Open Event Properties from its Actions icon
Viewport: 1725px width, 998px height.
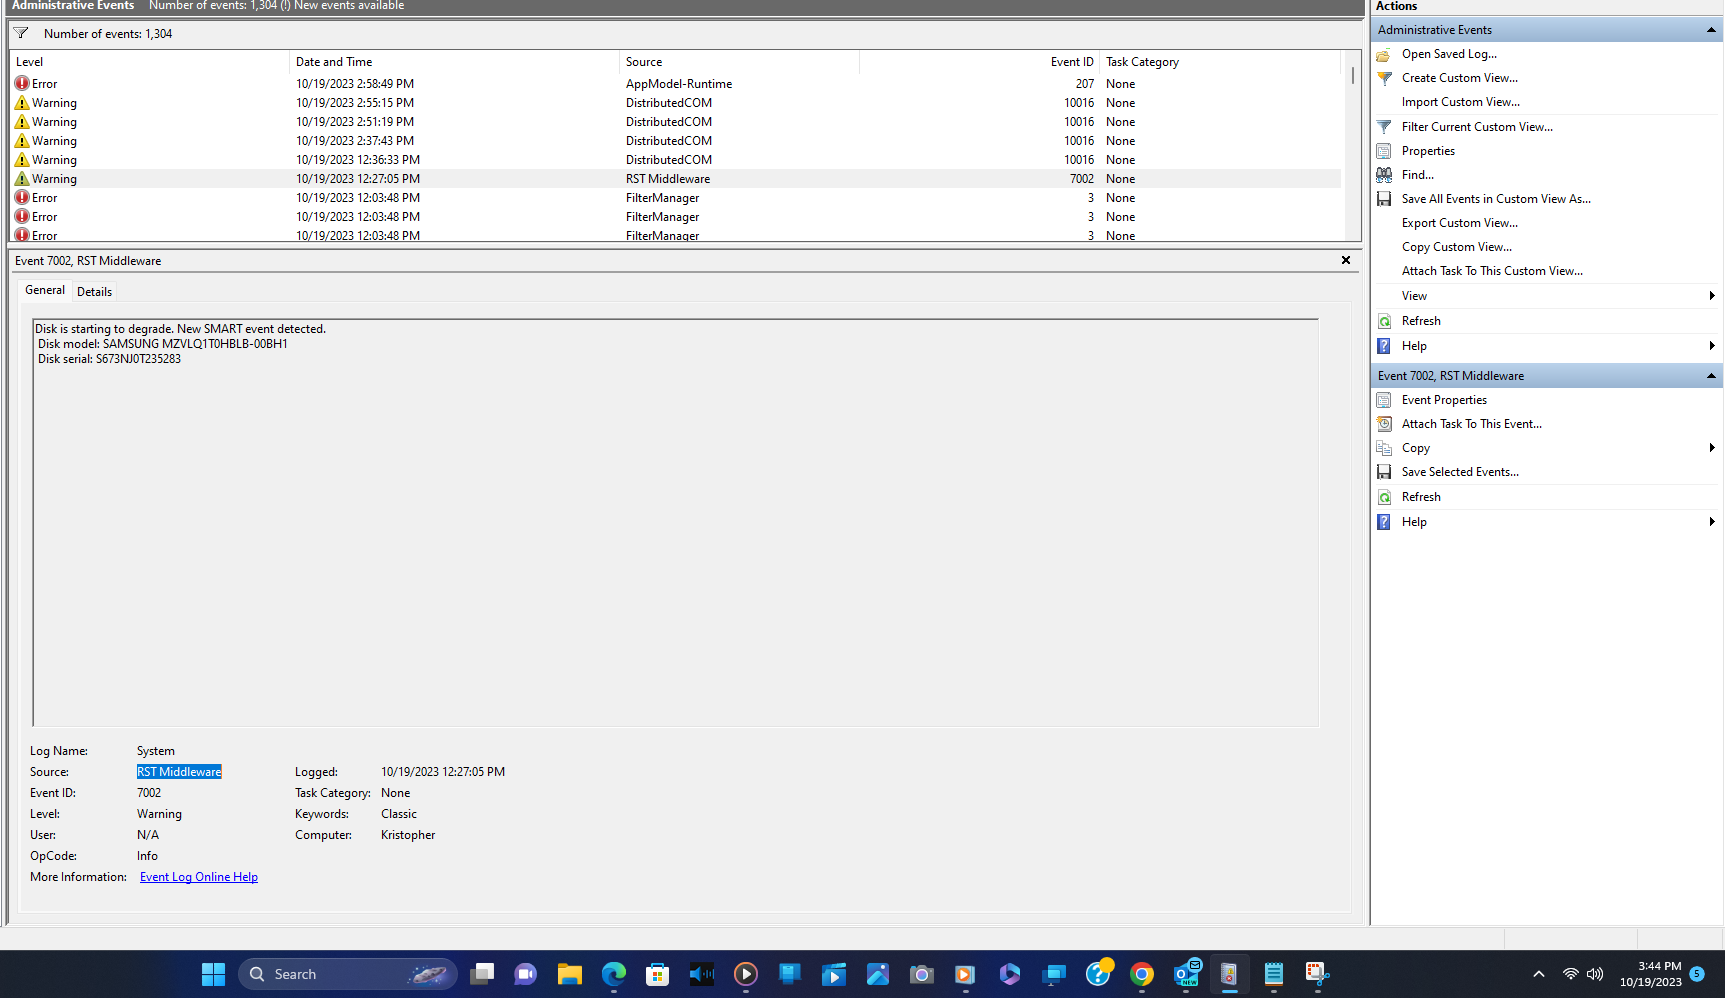click(1384, 399)
